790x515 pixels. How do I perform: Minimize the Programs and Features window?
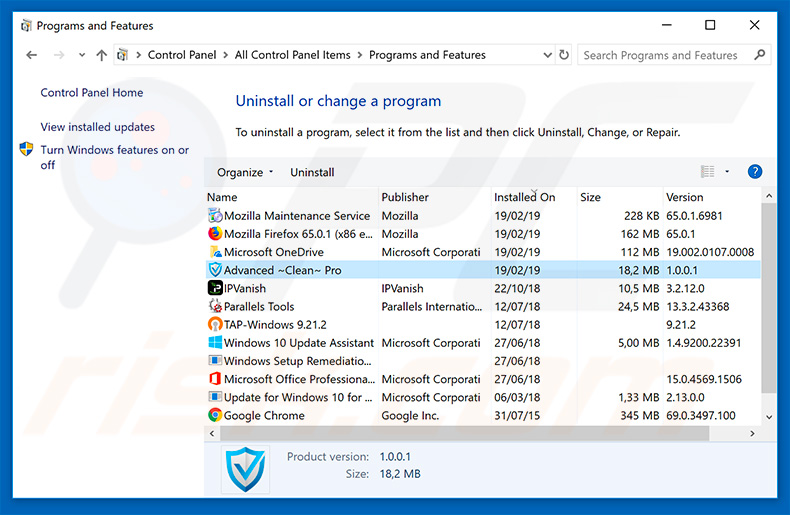pos(667,25)
